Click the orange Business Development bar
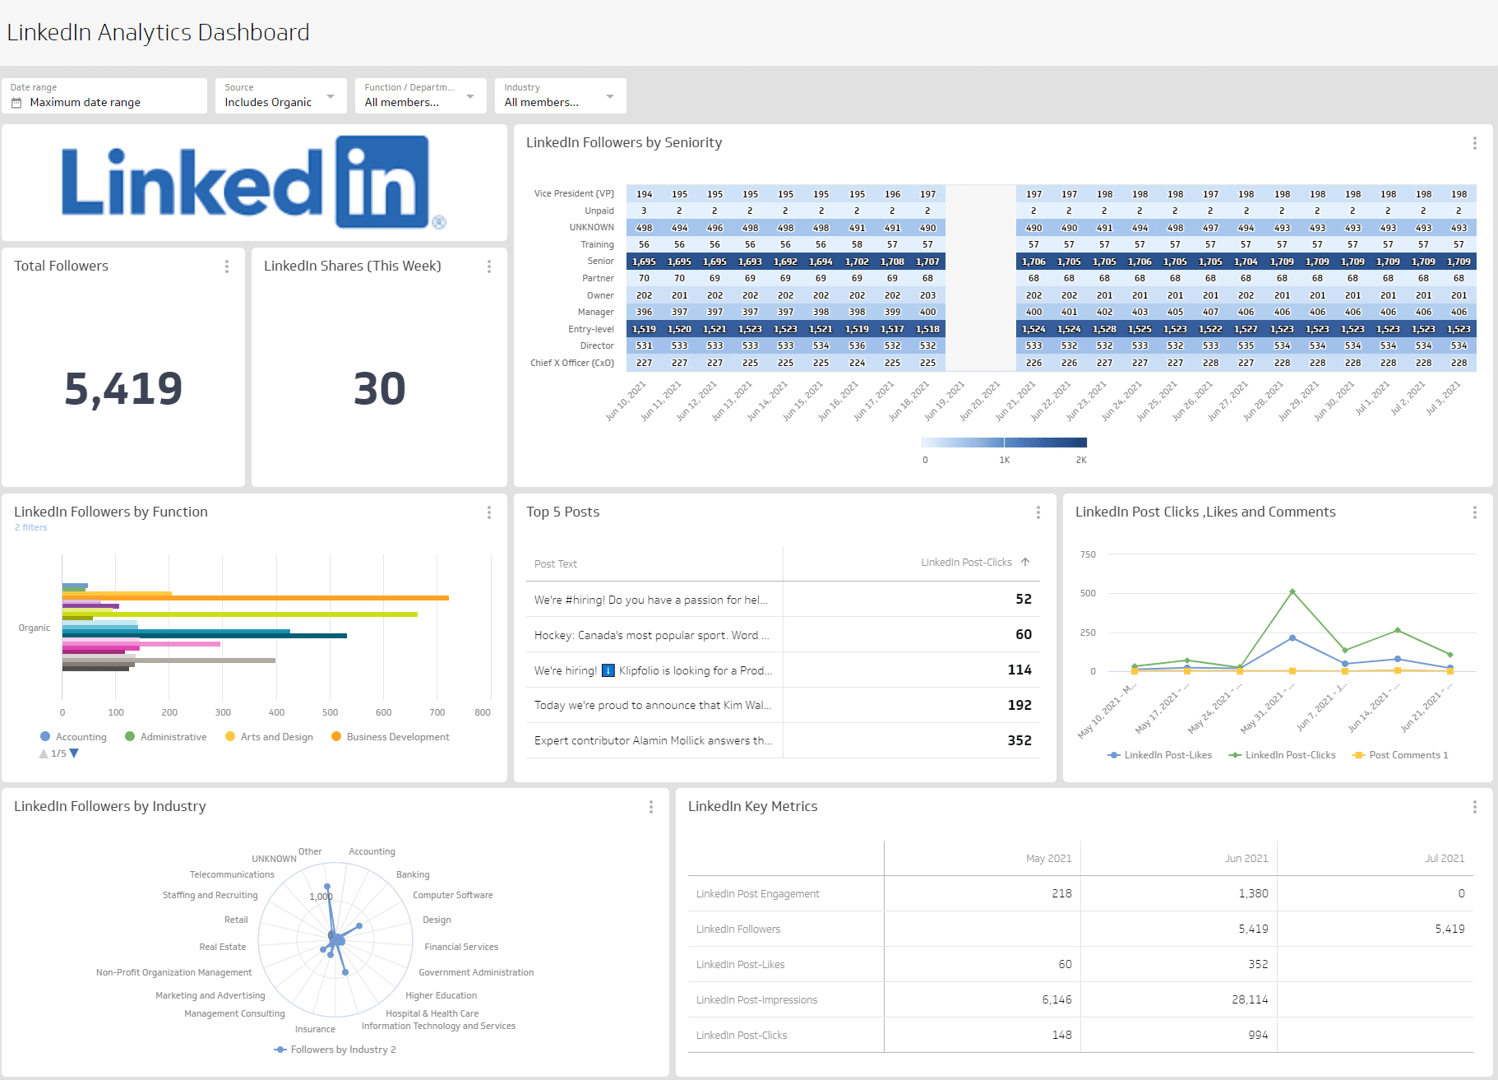This screenshot has height=1080, width=1498. point(255,598)
